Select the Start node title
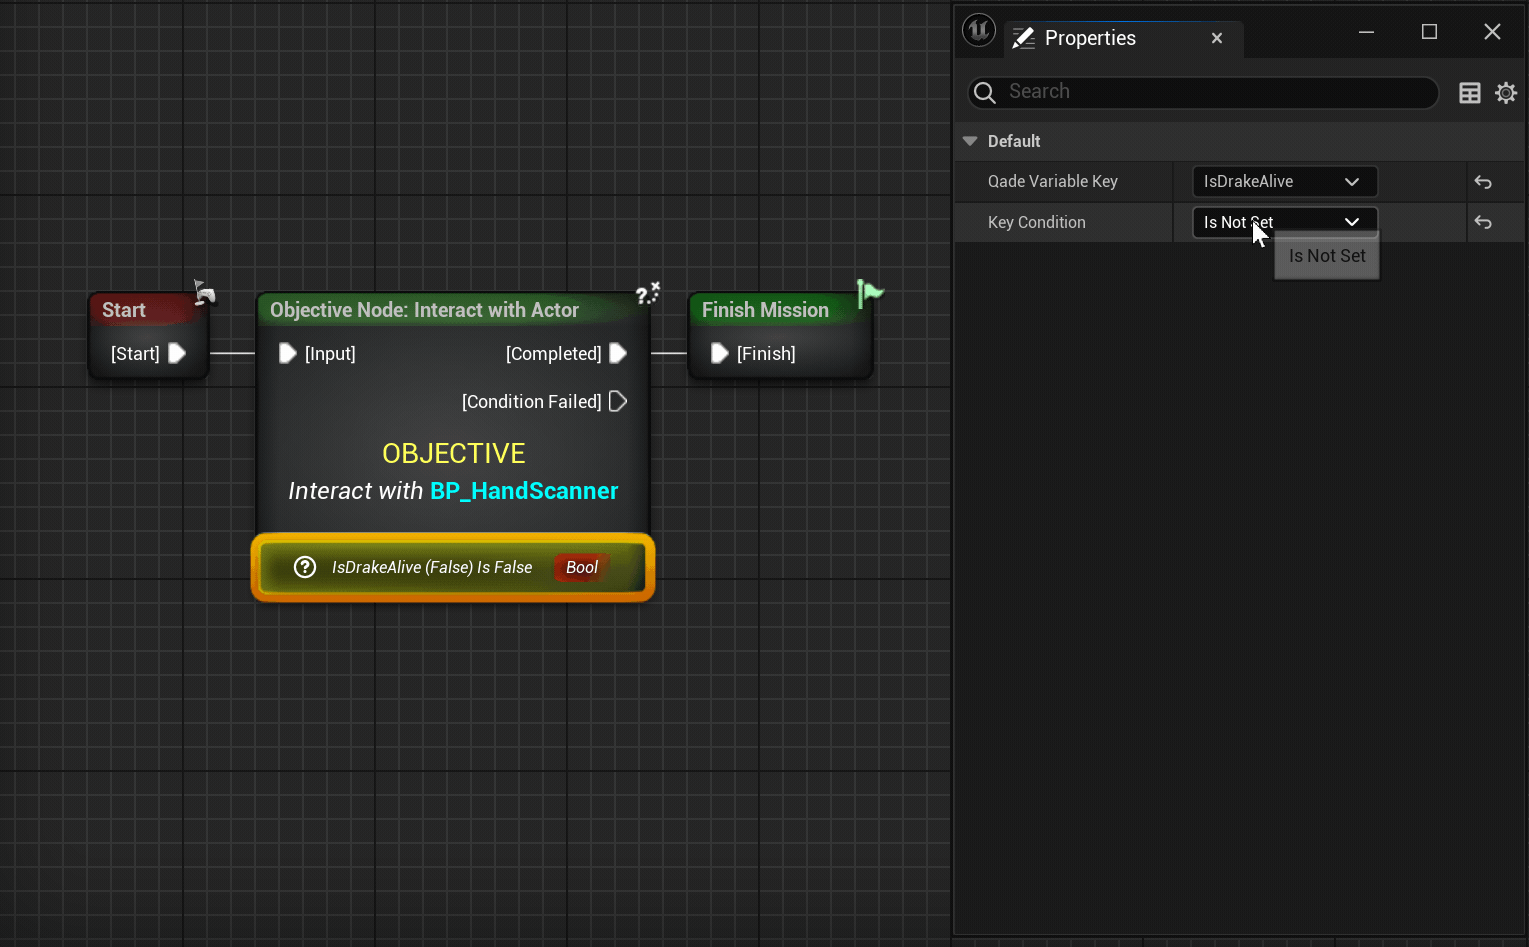This screenshot has height=947, width=1529. (x=124, y=310)
